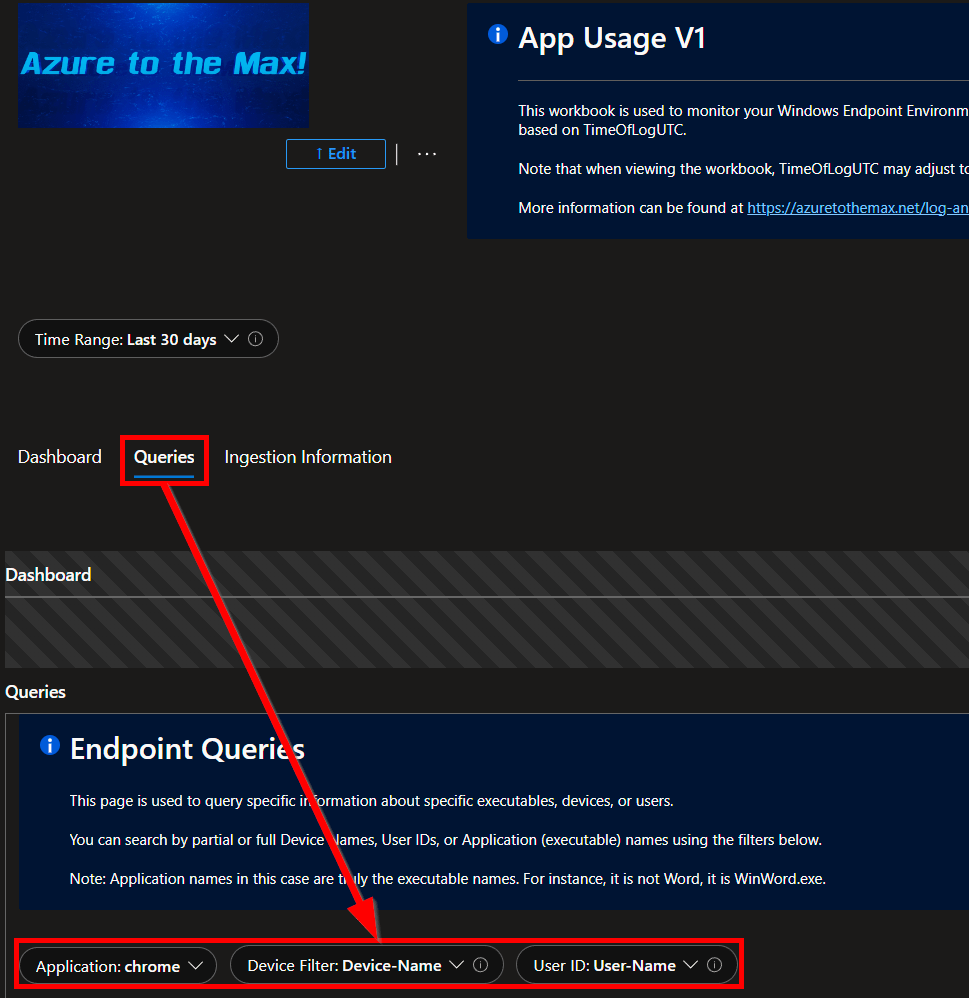Click the Time Range info icon
The width and height of the screenshot is (969, 998).
(x=255, y=339)
